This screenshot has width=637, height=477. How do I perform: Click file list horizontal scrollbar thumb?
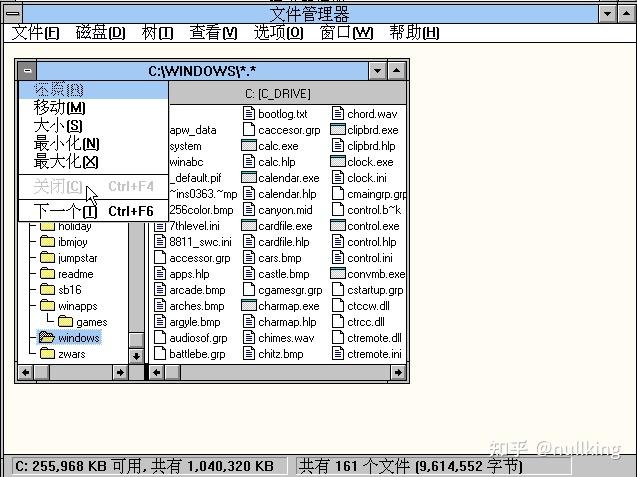click(x=172, y=372)
